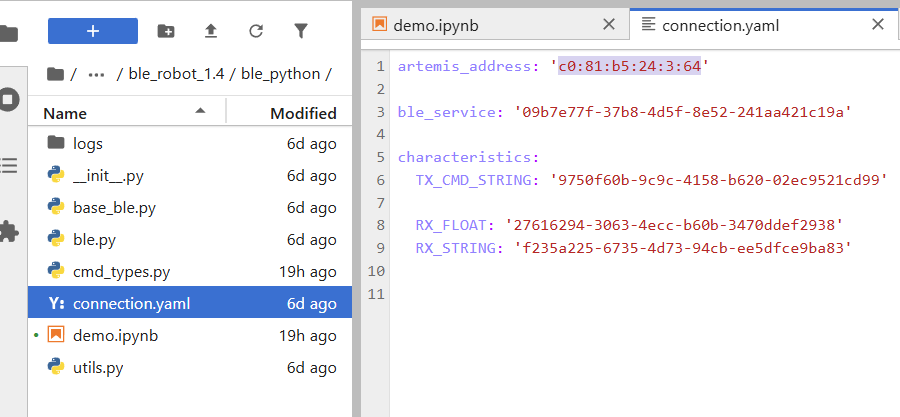
Task: Open the table of contents sidebar icon
Action: click(8, 166)
